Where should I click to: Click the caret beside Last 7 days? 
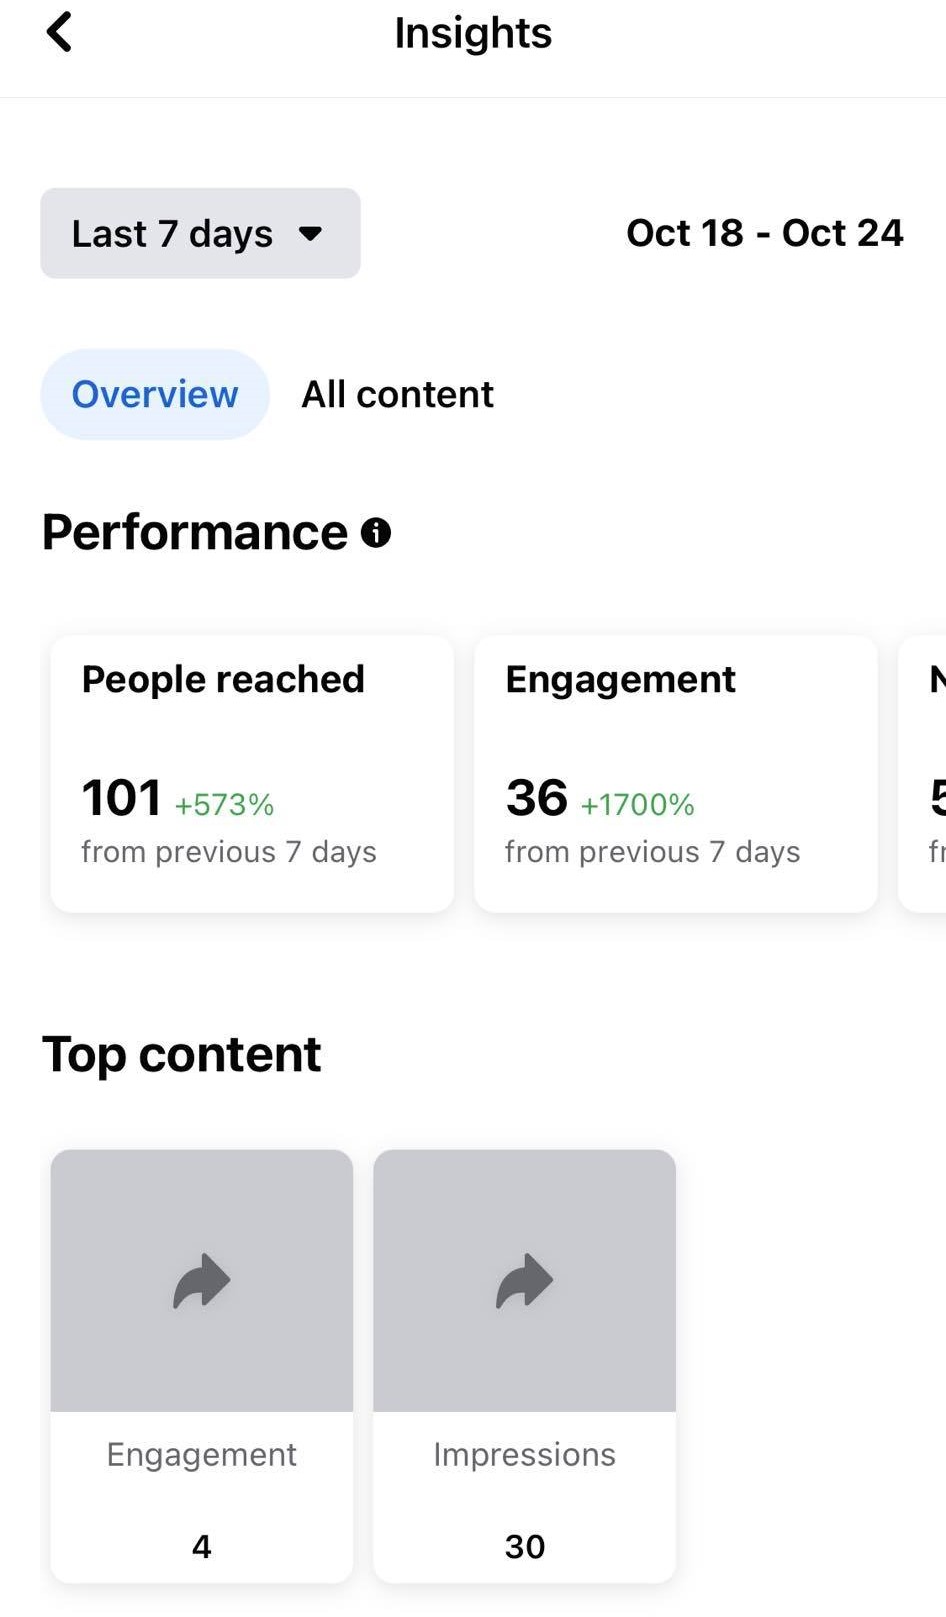[x=311, y=234]
